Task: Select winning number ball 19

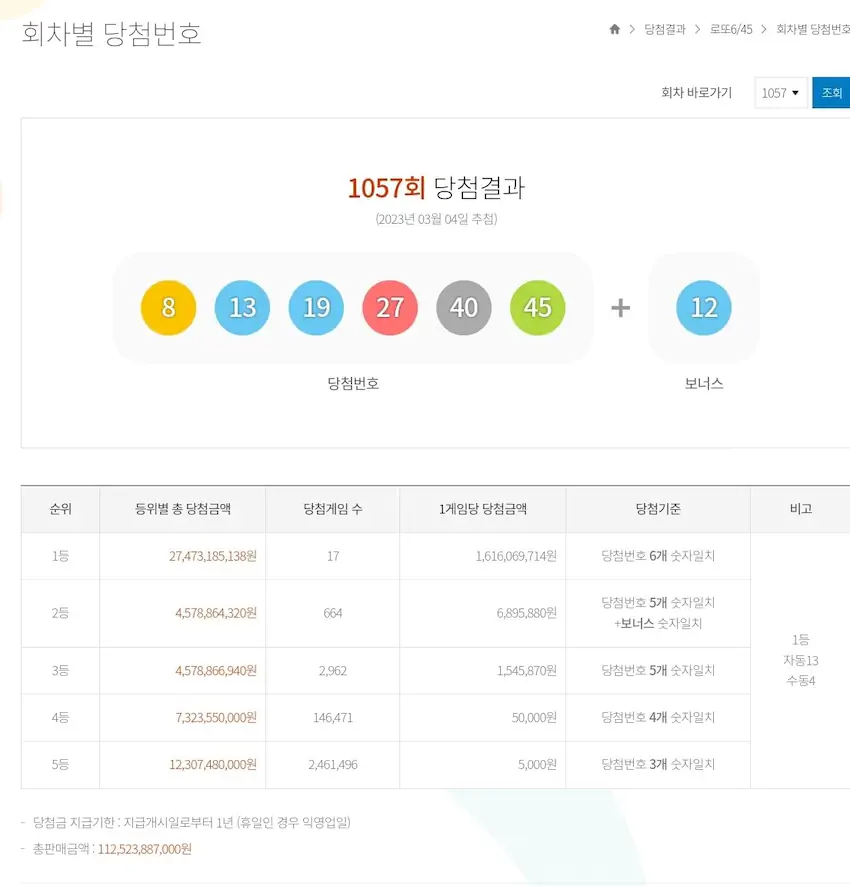Action: [x=316, y=308]
